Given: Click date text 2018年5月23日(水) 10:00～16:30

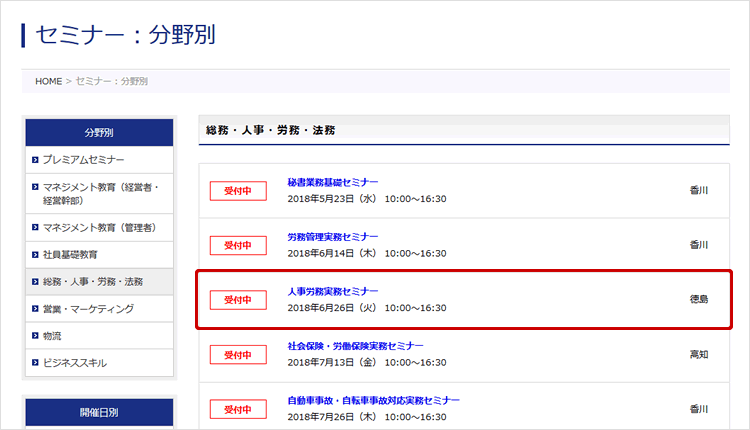Looking at the screenshot, I should point(367,199).
